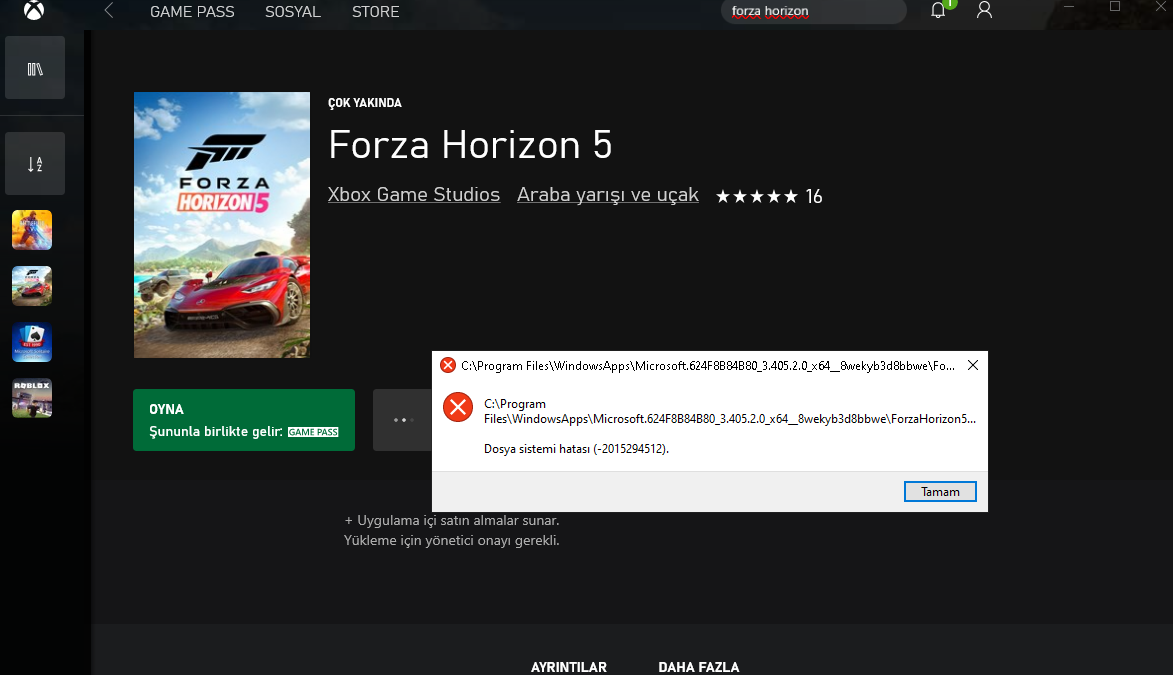This screenshot has height=675, width=1173.
Task: Click 'Dosya sistemi hatası (-2015294512).' text
Action: [x=576, y=449]
